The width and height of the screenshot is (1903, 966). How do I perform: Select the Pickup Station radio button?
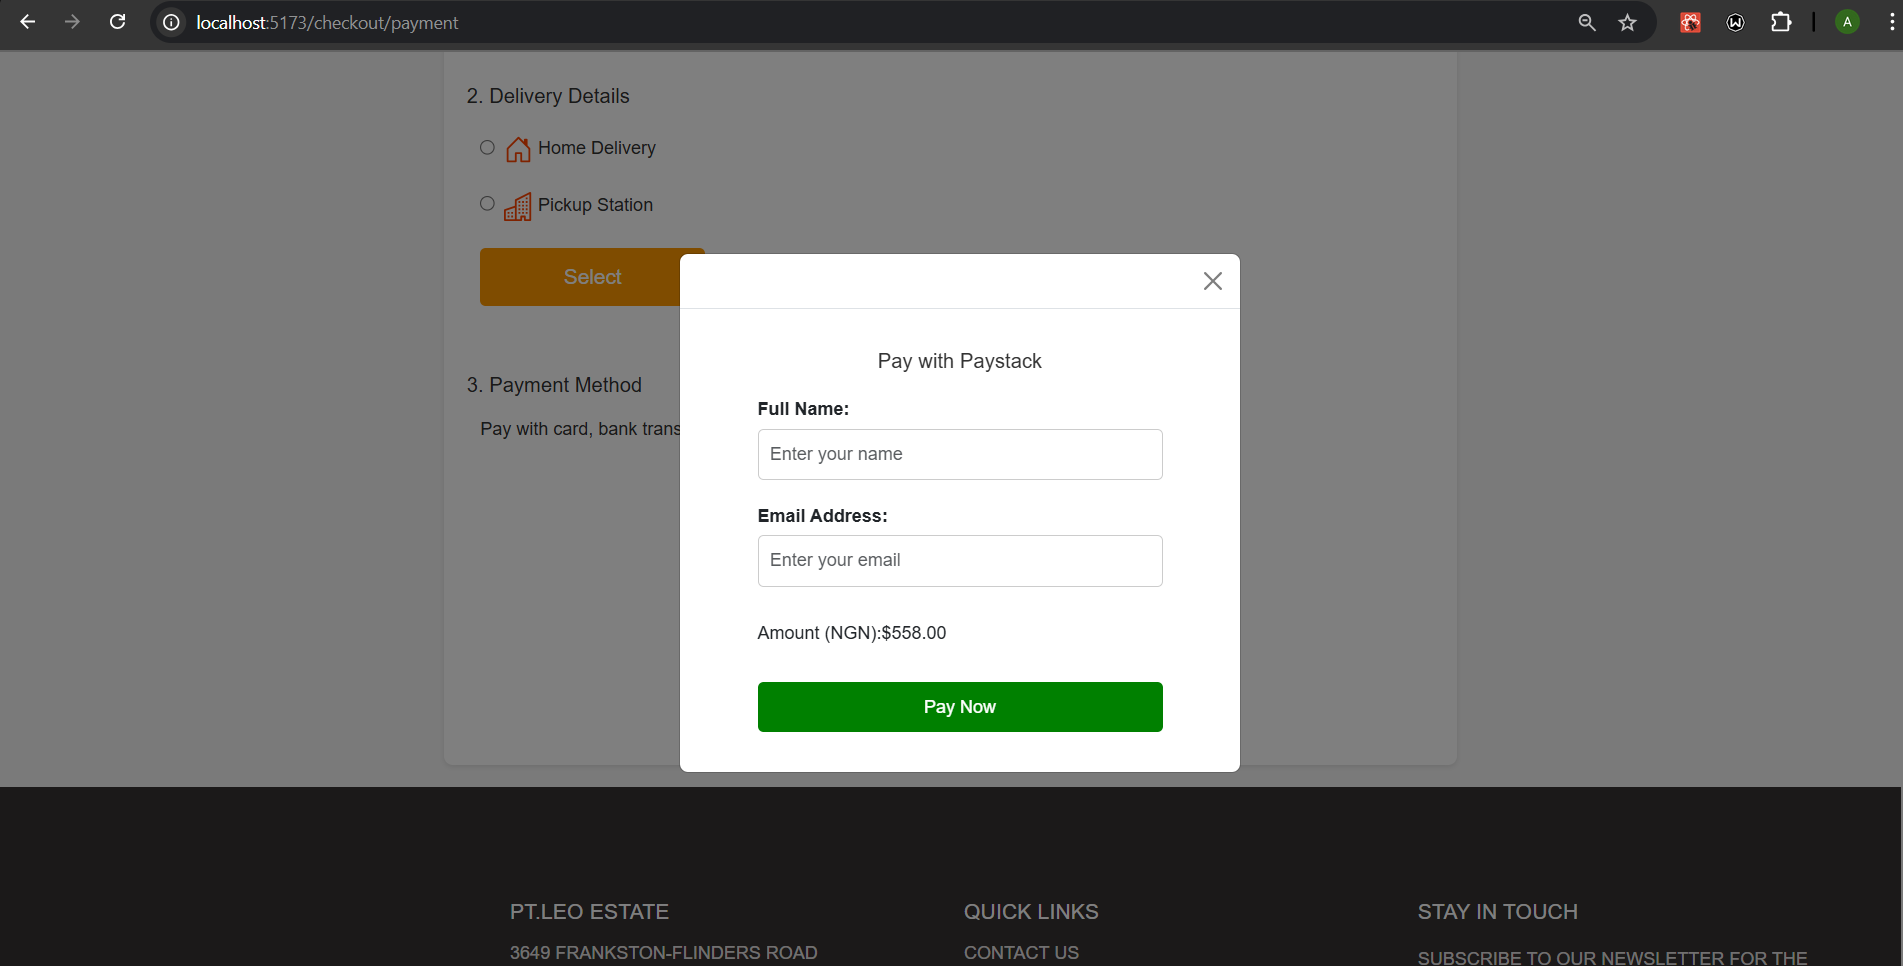coord(487,203)
